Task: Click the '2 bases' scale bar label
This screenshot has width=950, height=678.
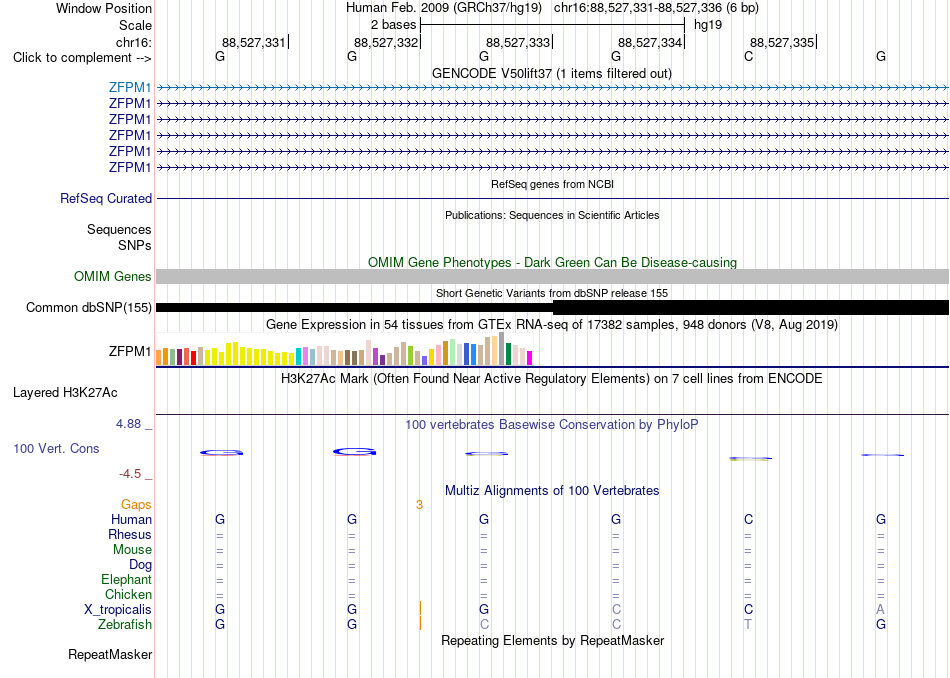Action: [394, 25]
